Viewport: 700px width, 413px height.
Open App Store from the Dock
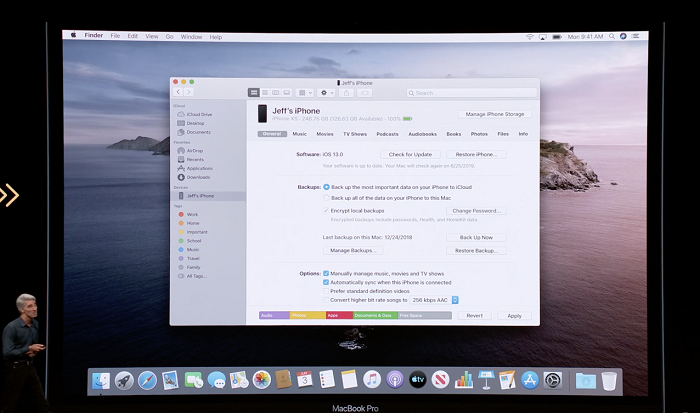click(x=530, y=380)
